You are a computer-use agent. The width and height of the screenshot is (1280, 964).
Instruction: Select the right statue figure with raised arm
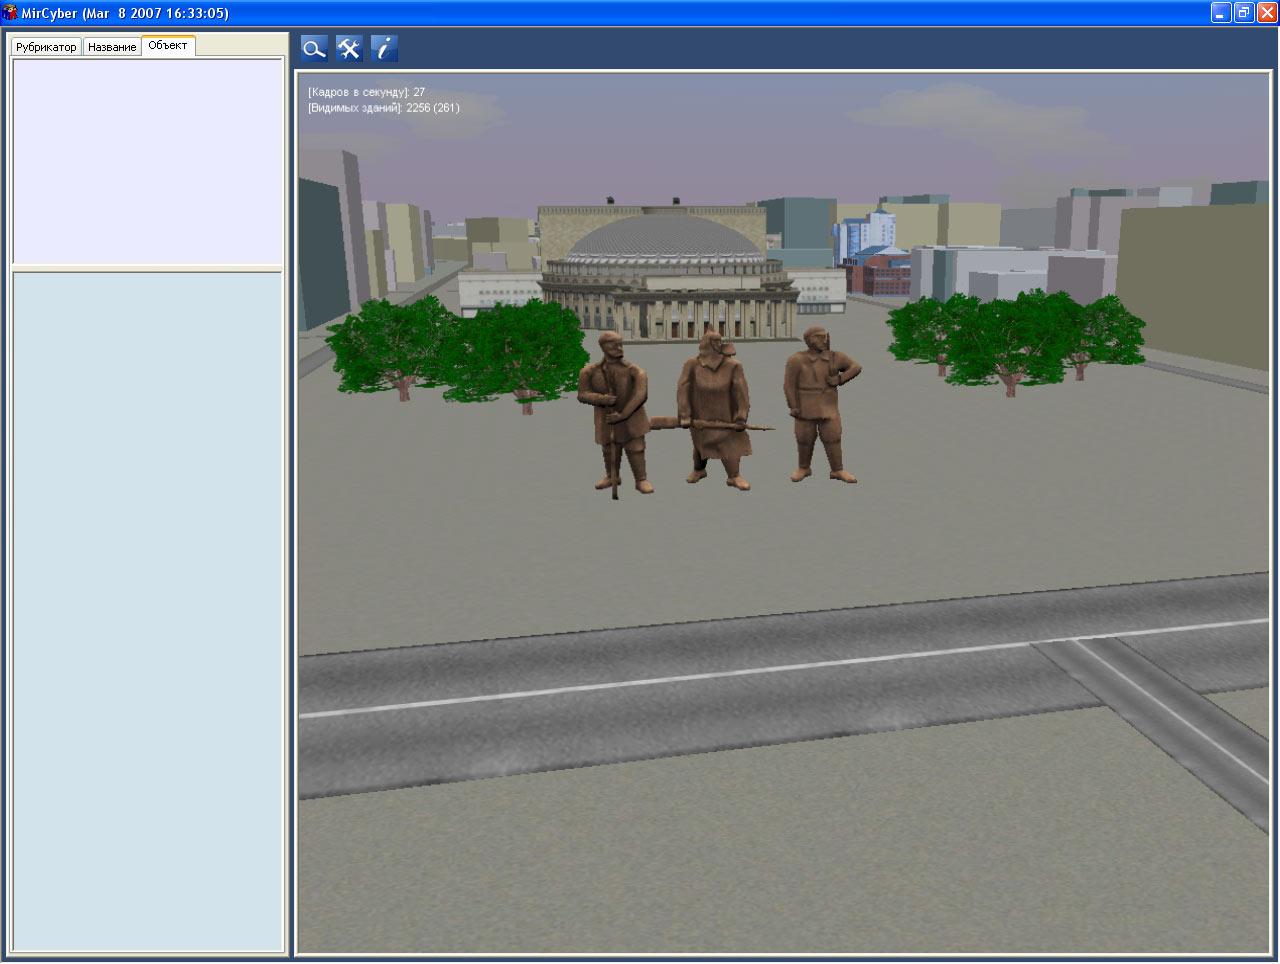[822, 404]
